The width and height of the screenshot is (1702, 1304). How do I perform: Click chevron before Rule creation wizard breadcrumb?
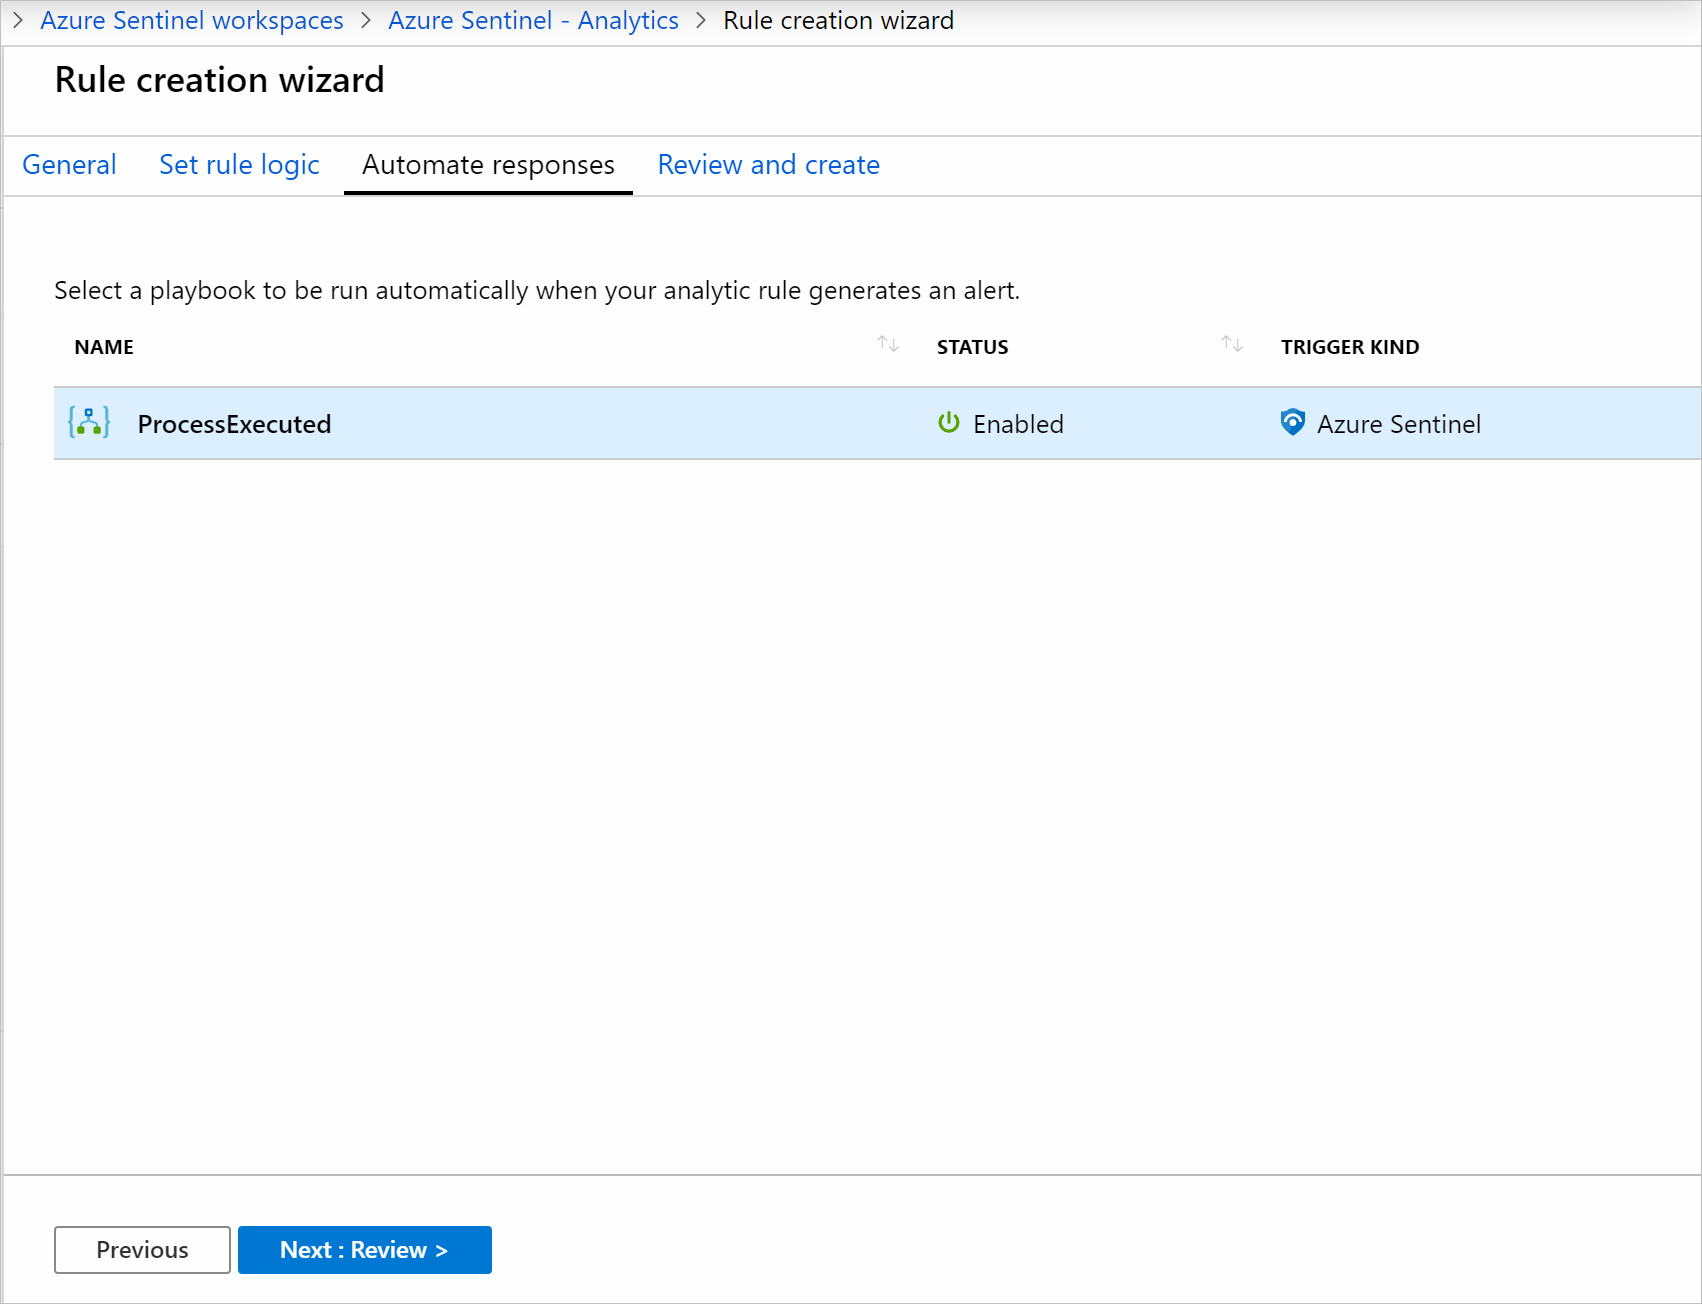(x=701, y=20)
